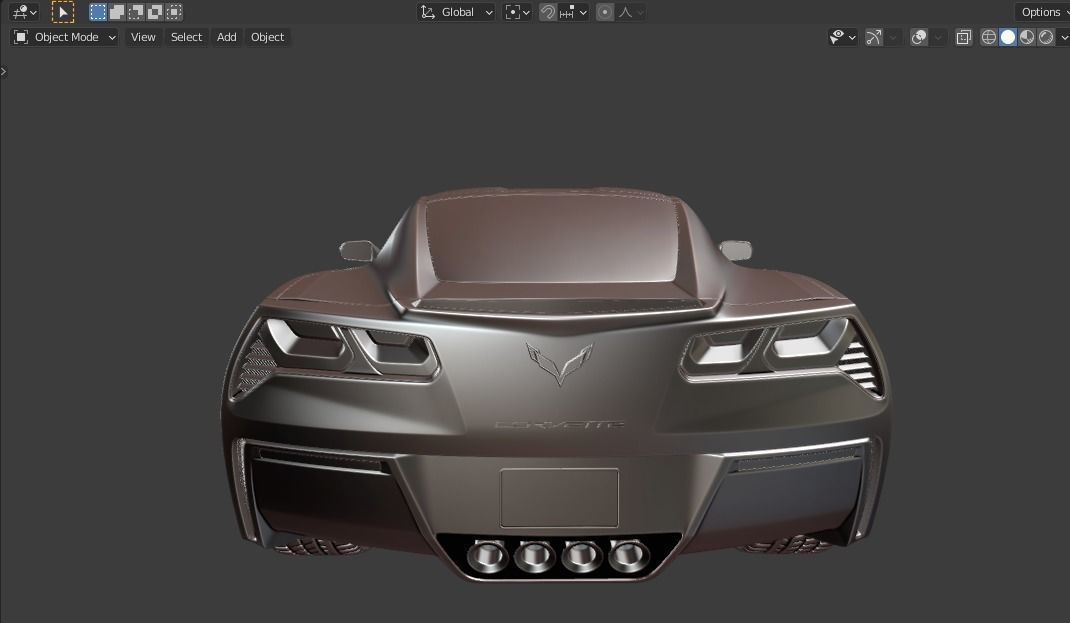Screen dimensions: 1070x623
Task: Switch to Wireframe viewport shading
Action: tap(989, 37)
